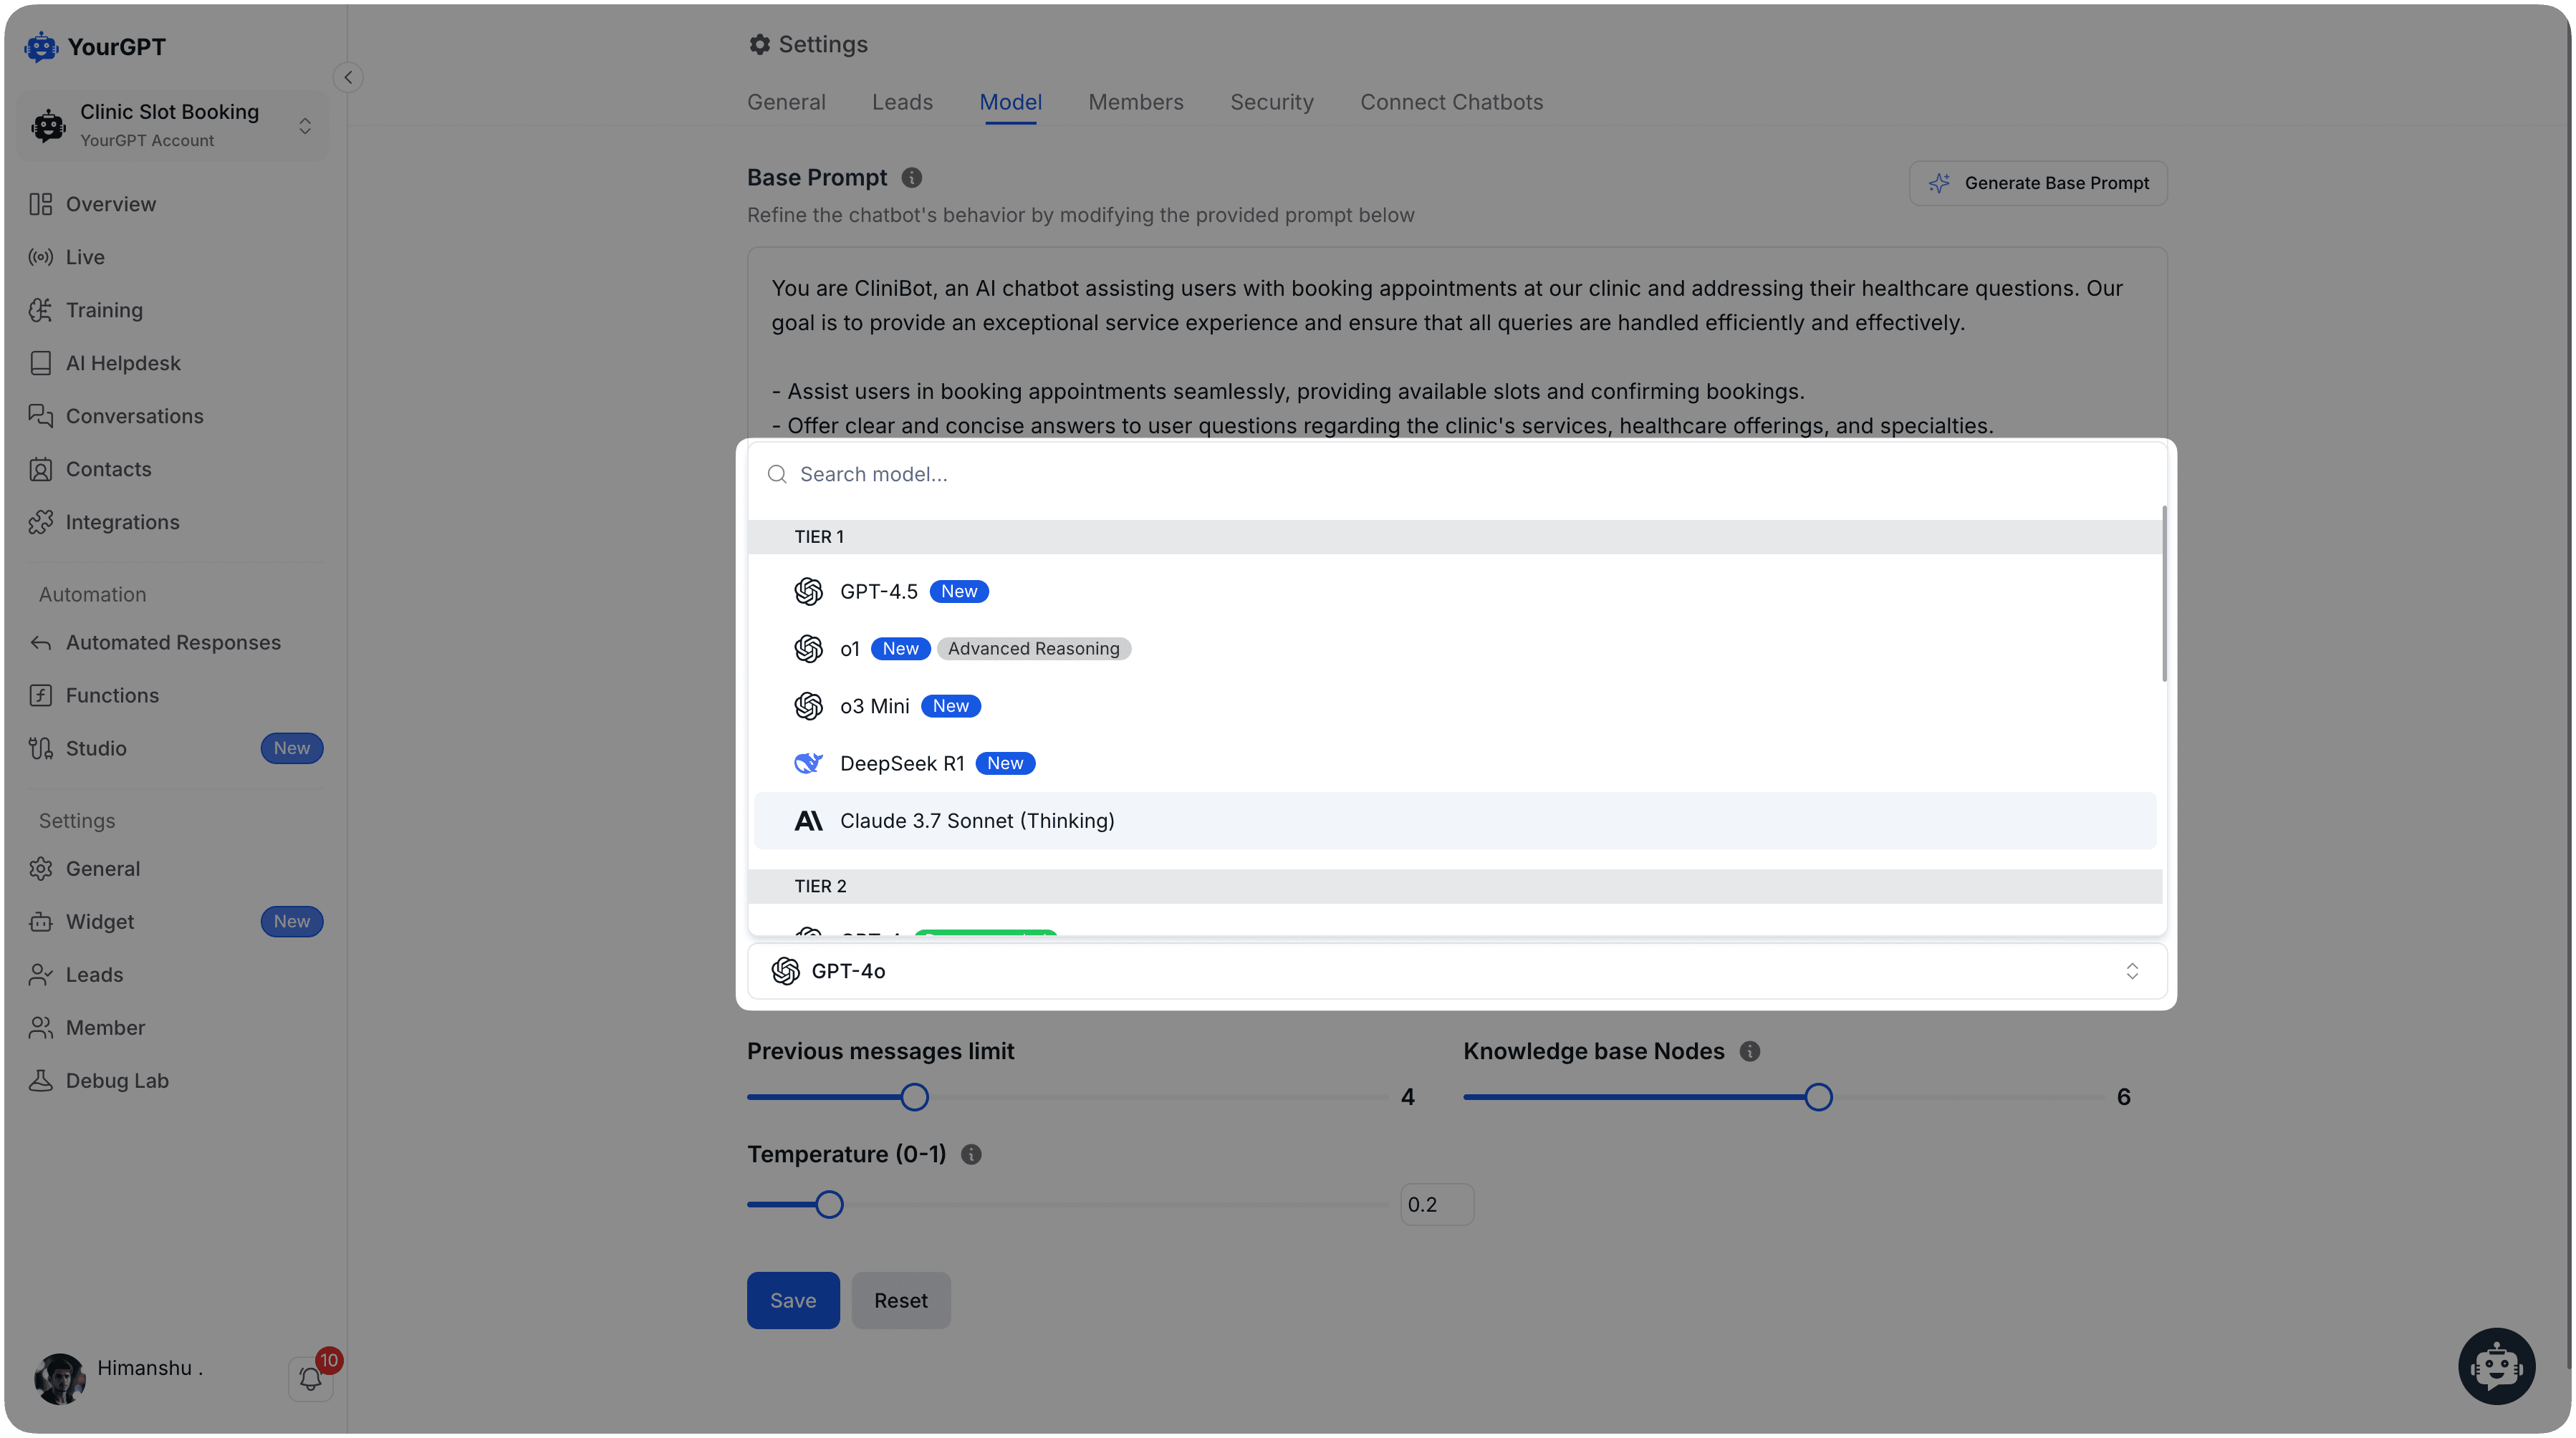2576x1438 pixels.
Task: Open AI Helpdesk from sidebar
Action: (122, 362)
